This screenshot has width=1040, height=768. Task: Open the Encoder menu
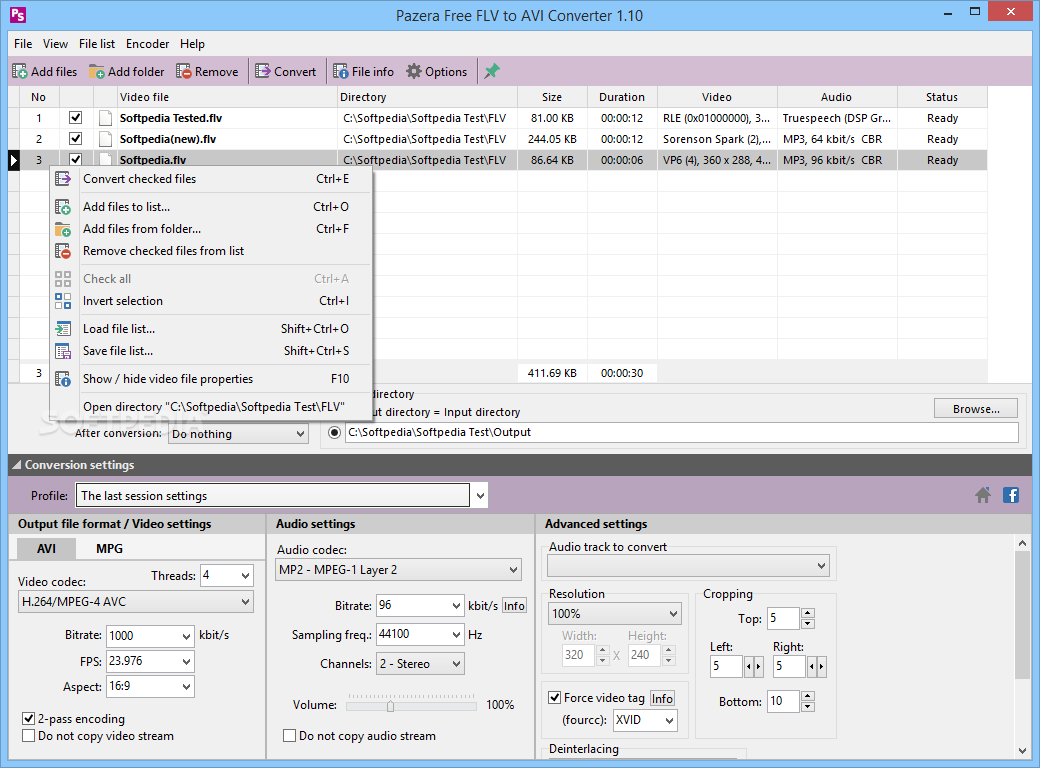click(x=147, y=44)
